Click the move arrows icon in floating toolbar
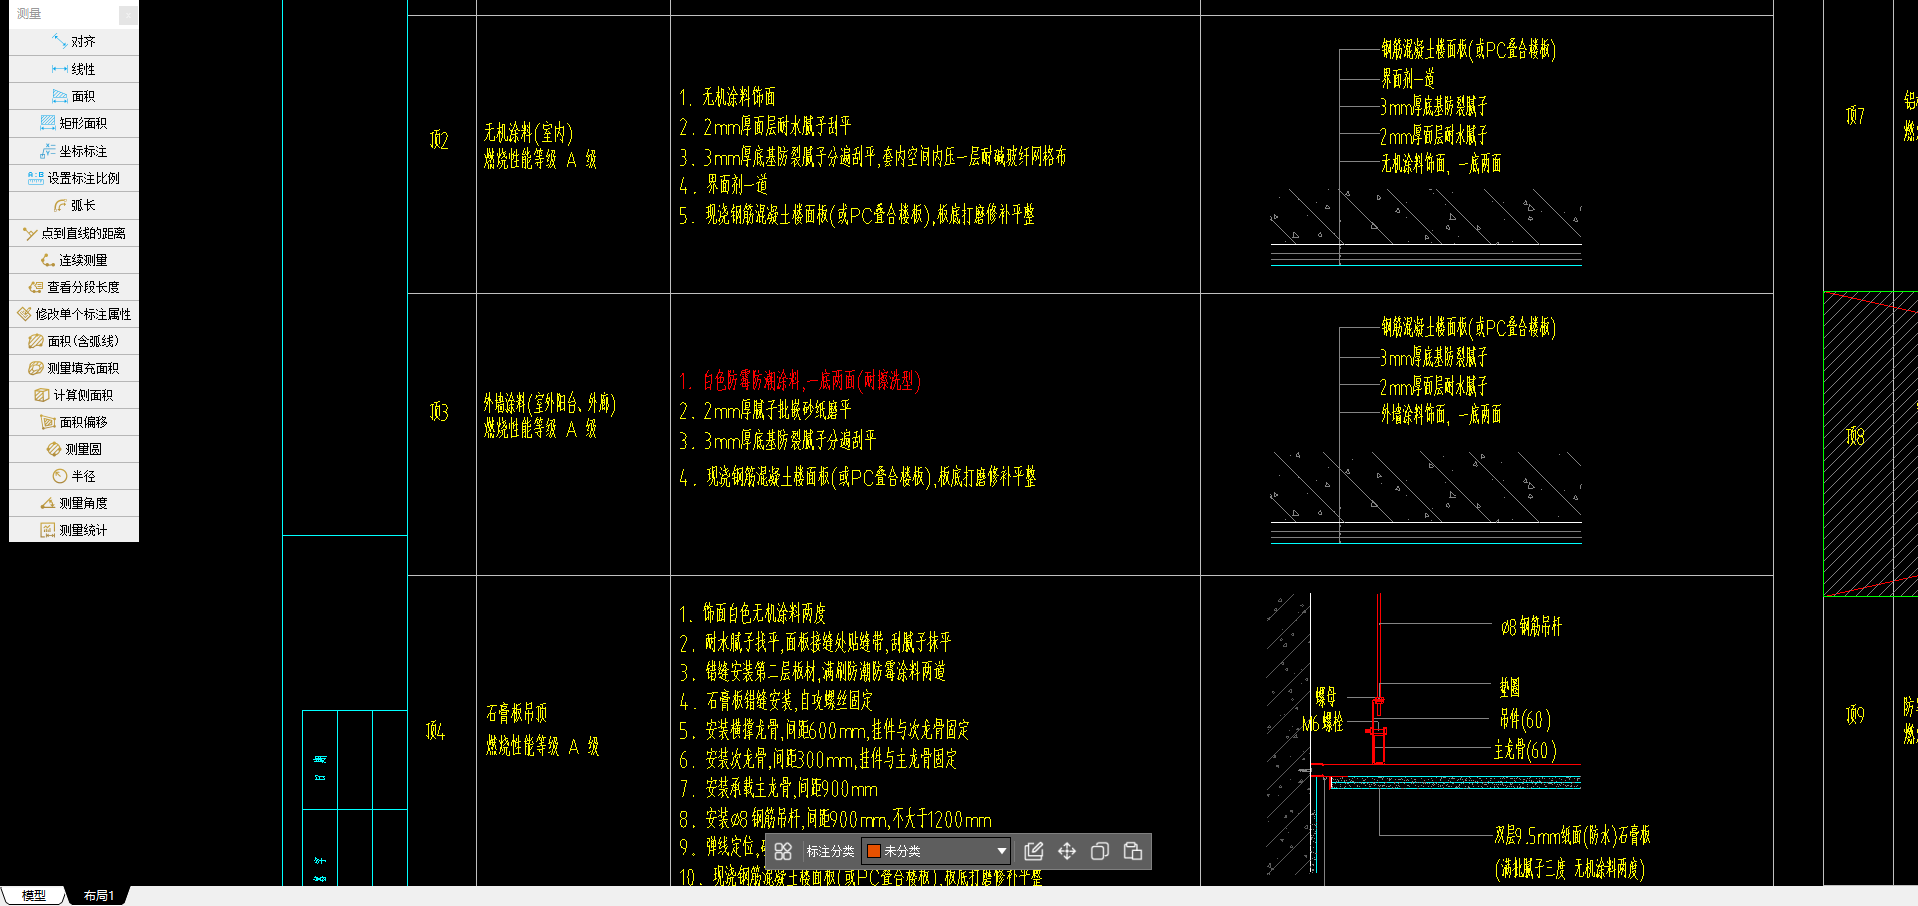The image size is (1918, 906). click(1067, 851)
